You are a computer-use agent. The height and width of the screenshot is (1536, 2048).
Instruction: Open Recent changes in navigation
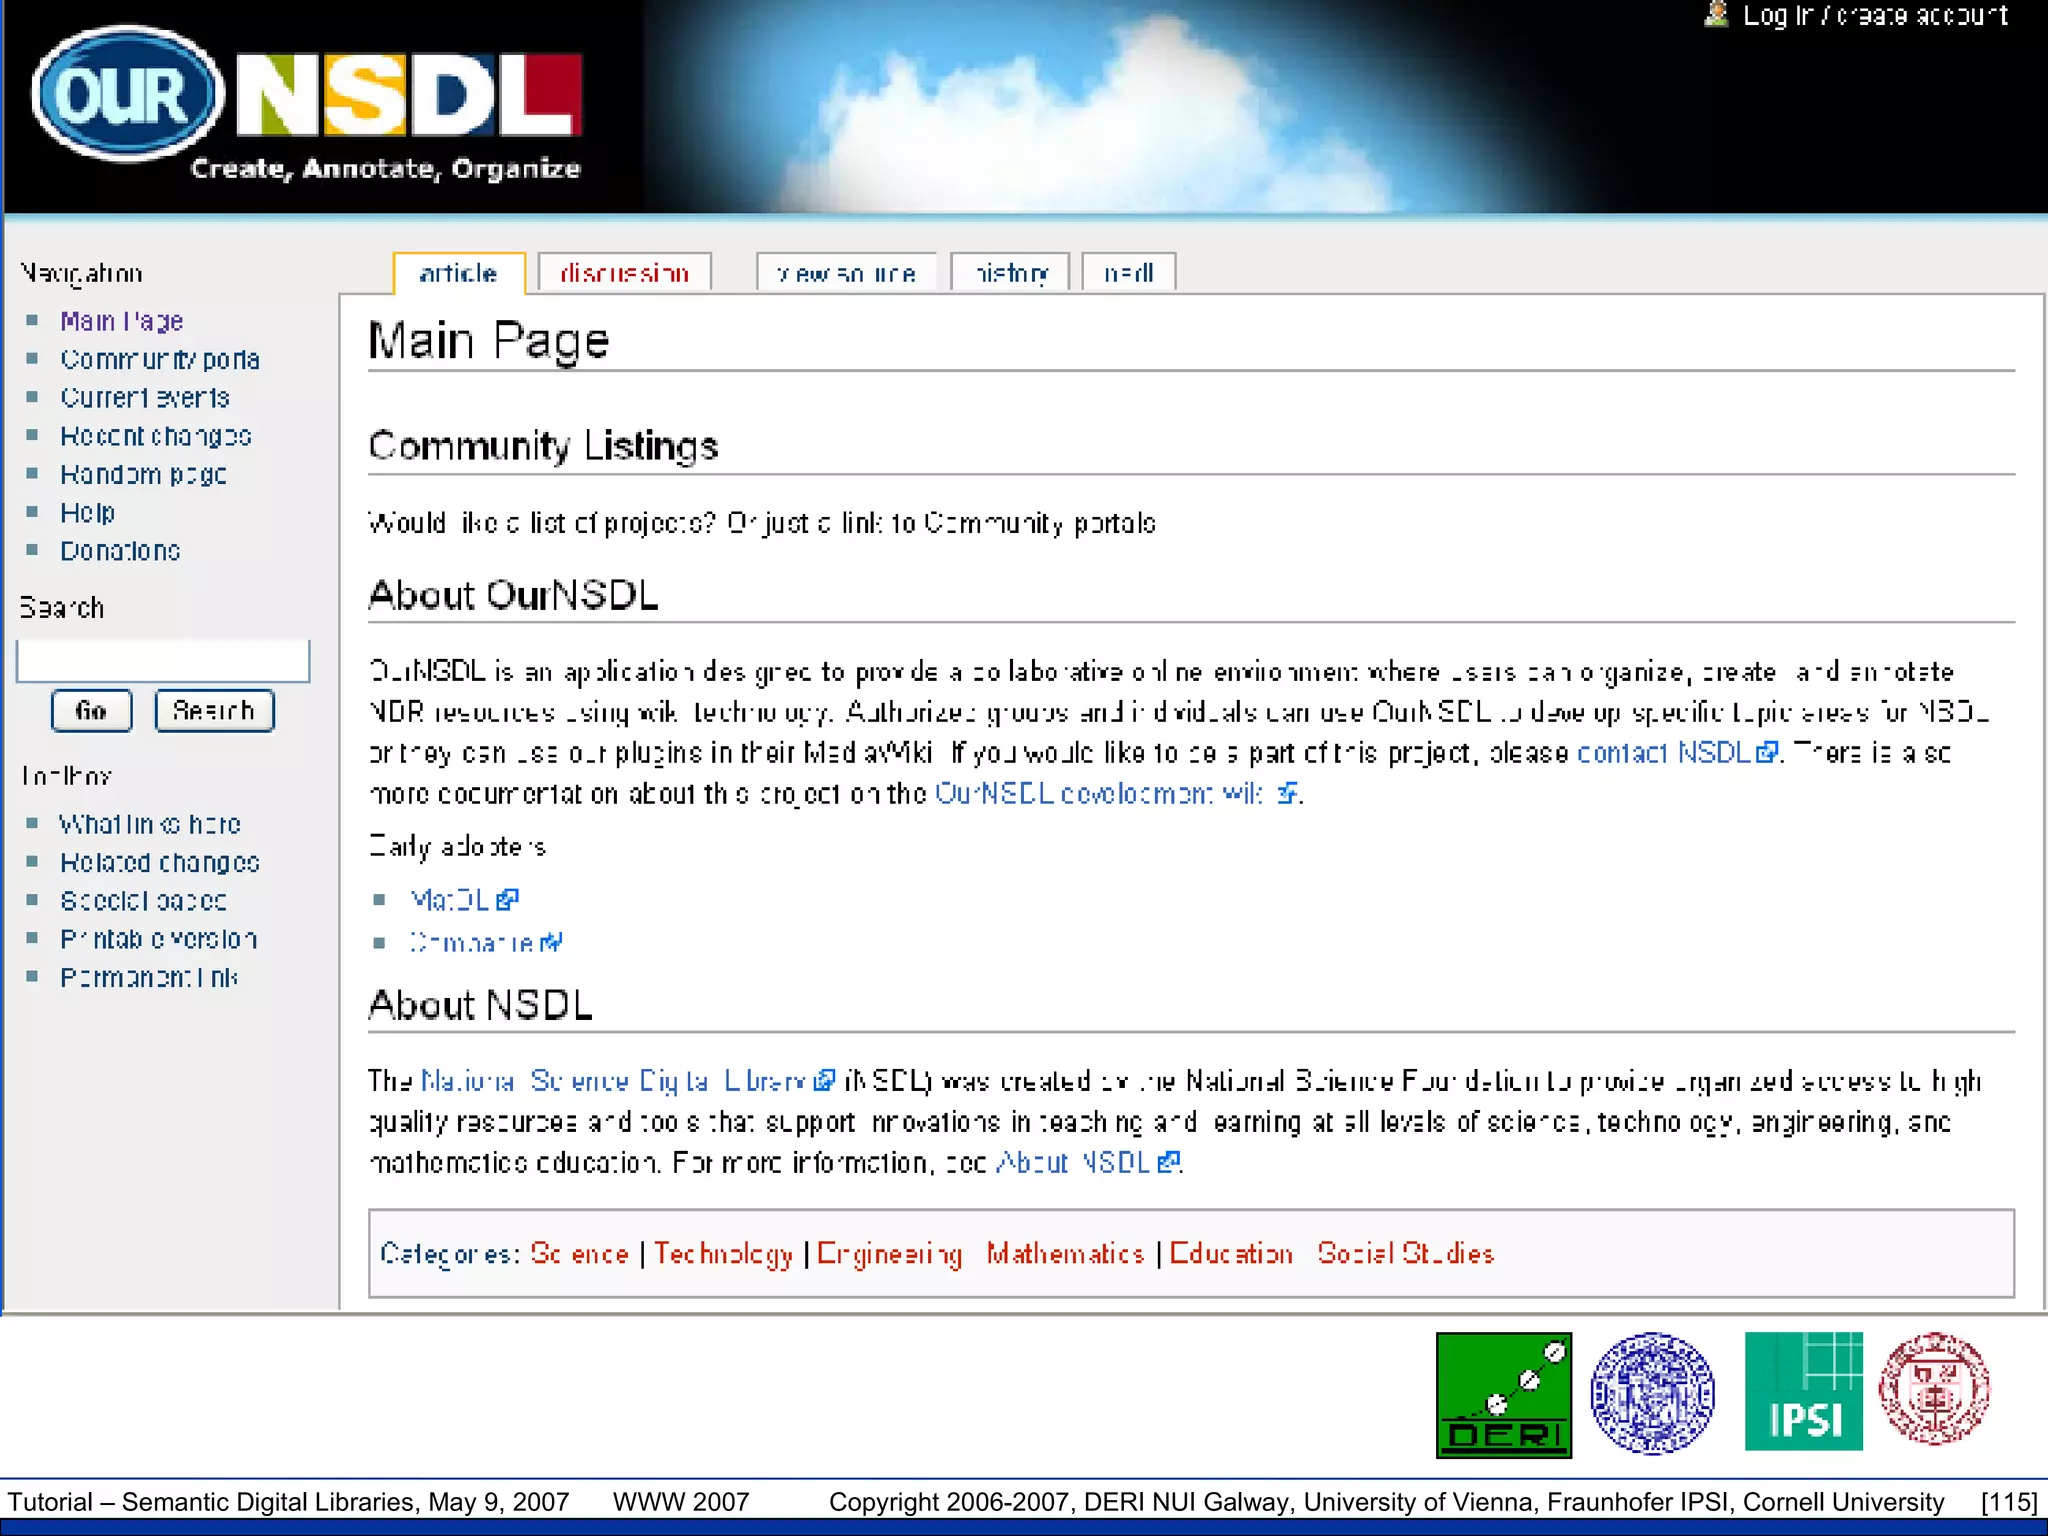pyautogui.click(x=155, y=436)
